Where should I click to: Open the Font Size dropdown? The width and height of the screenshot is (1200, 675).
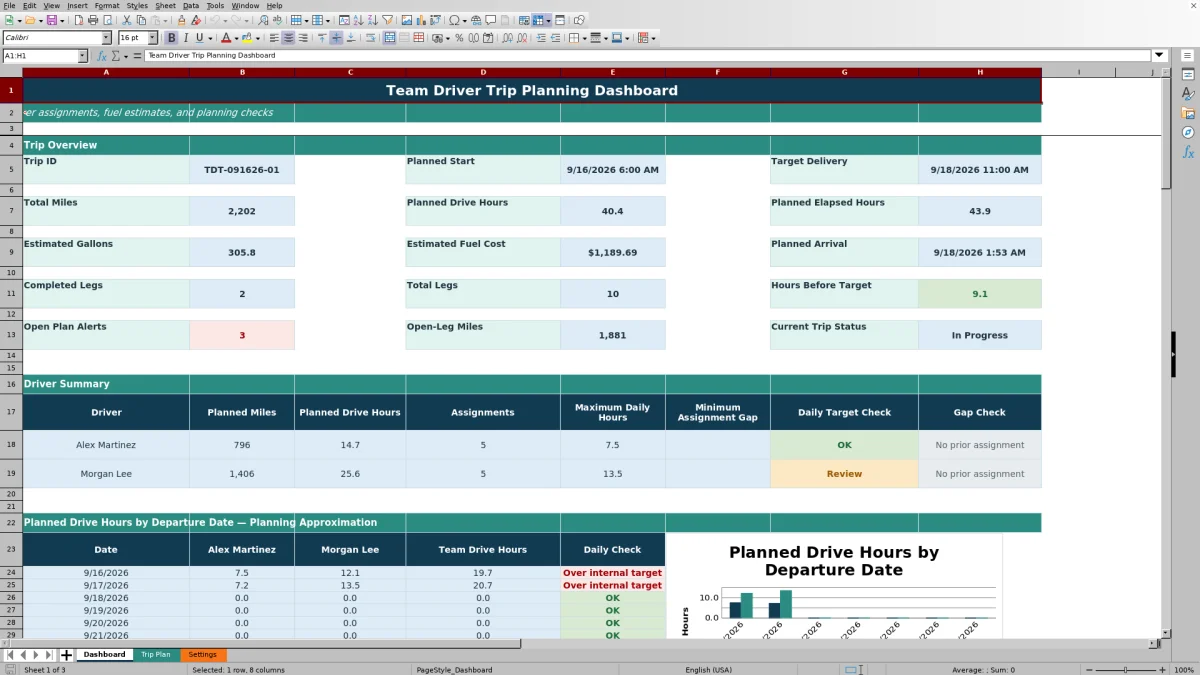pos(152,38)
